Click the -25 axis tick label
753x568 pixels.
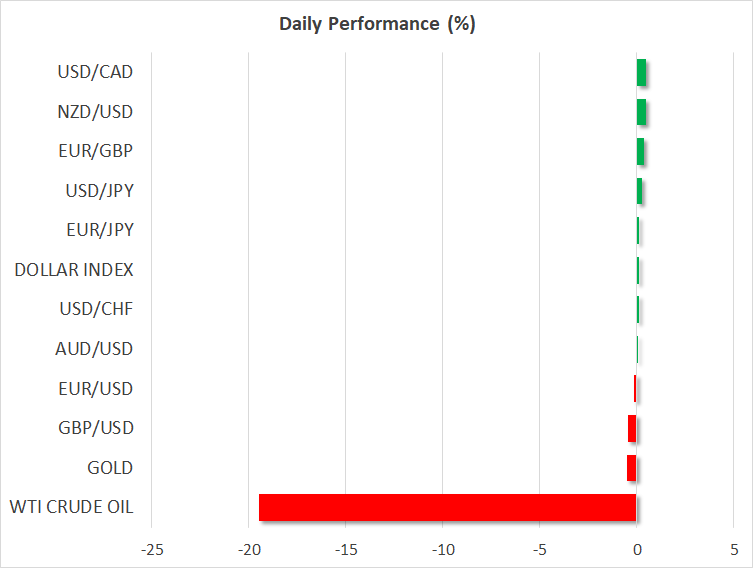click(151, 550)
